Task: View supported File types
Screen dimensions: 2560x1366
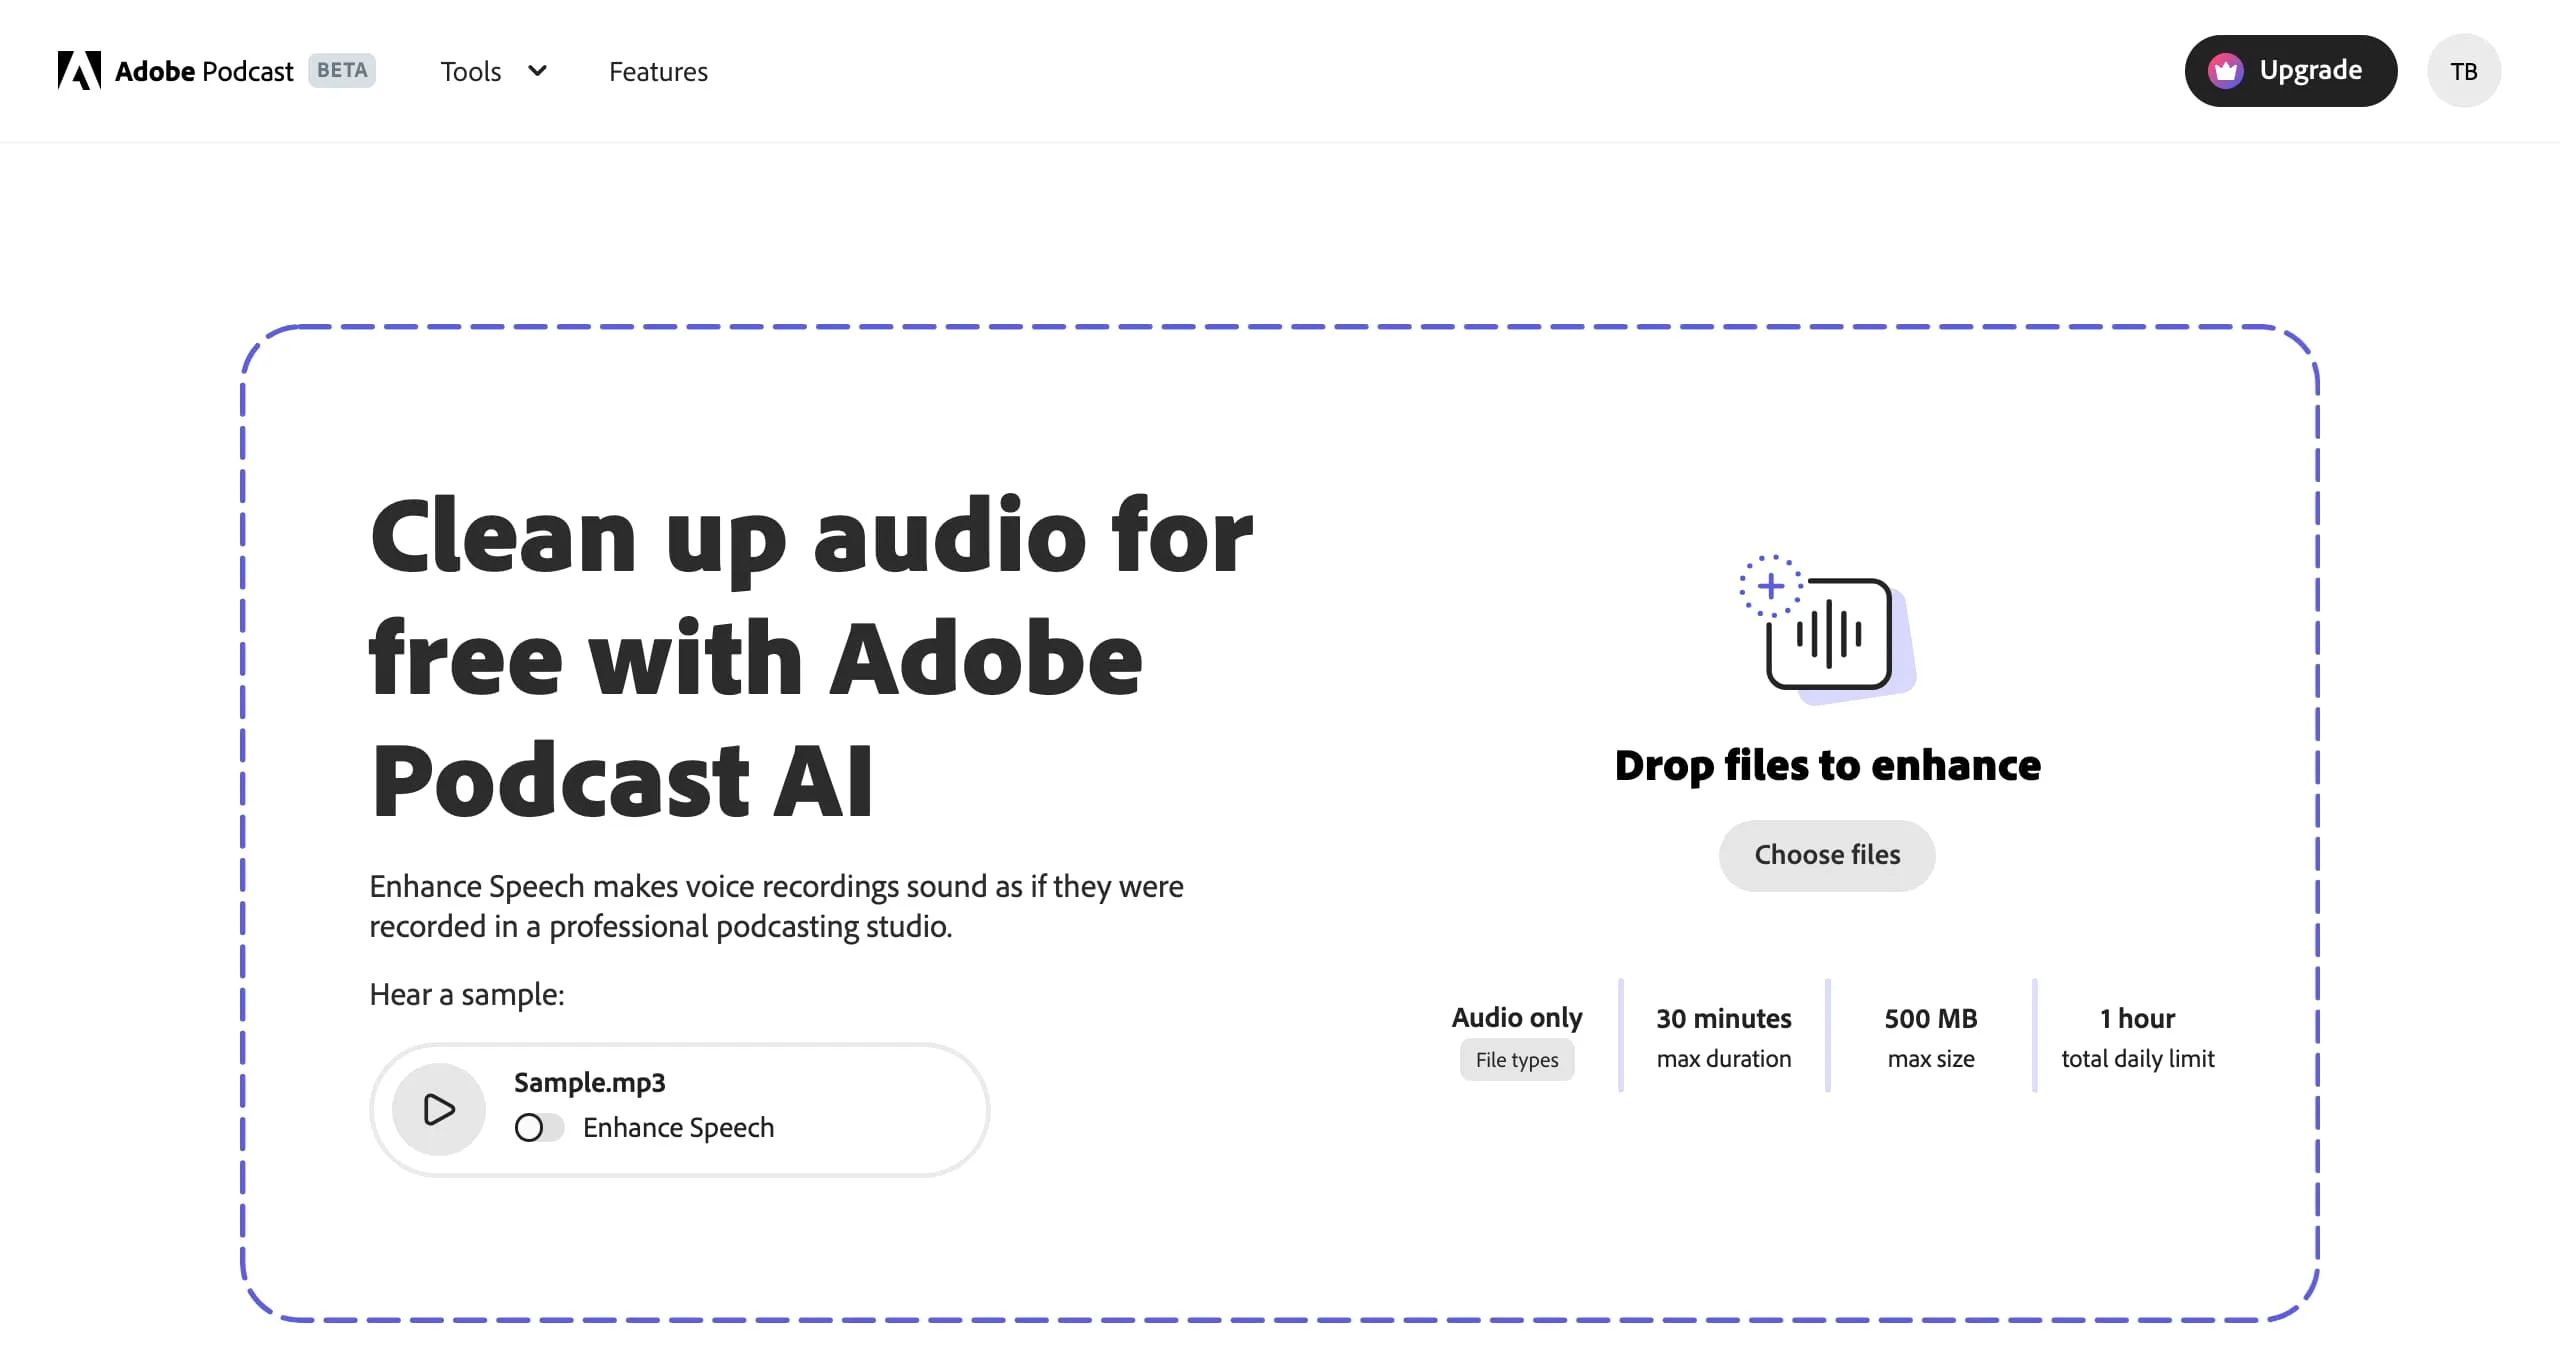Action: coord(1516,1060)
